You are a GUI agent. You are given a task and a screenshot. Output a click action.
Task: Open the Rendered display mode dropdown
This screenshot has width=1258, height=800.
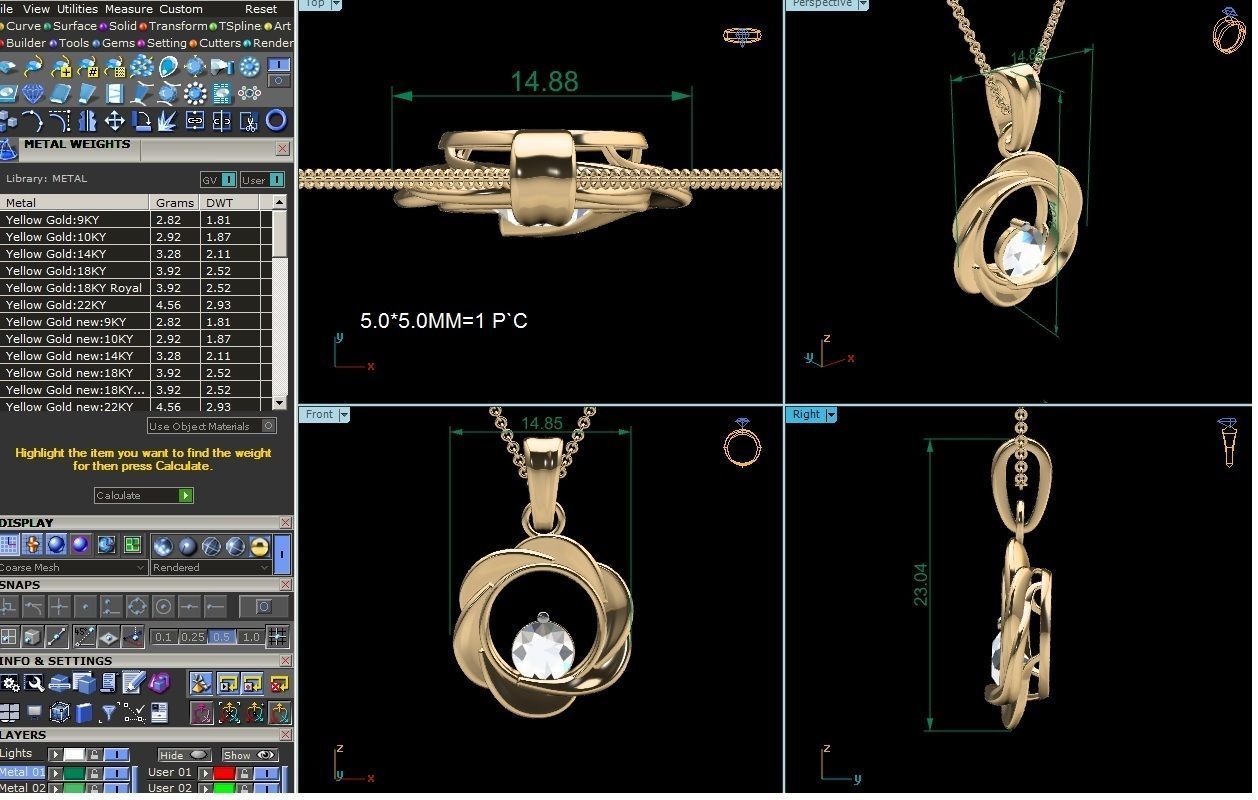pyautogui.click(x=211, y=567)
